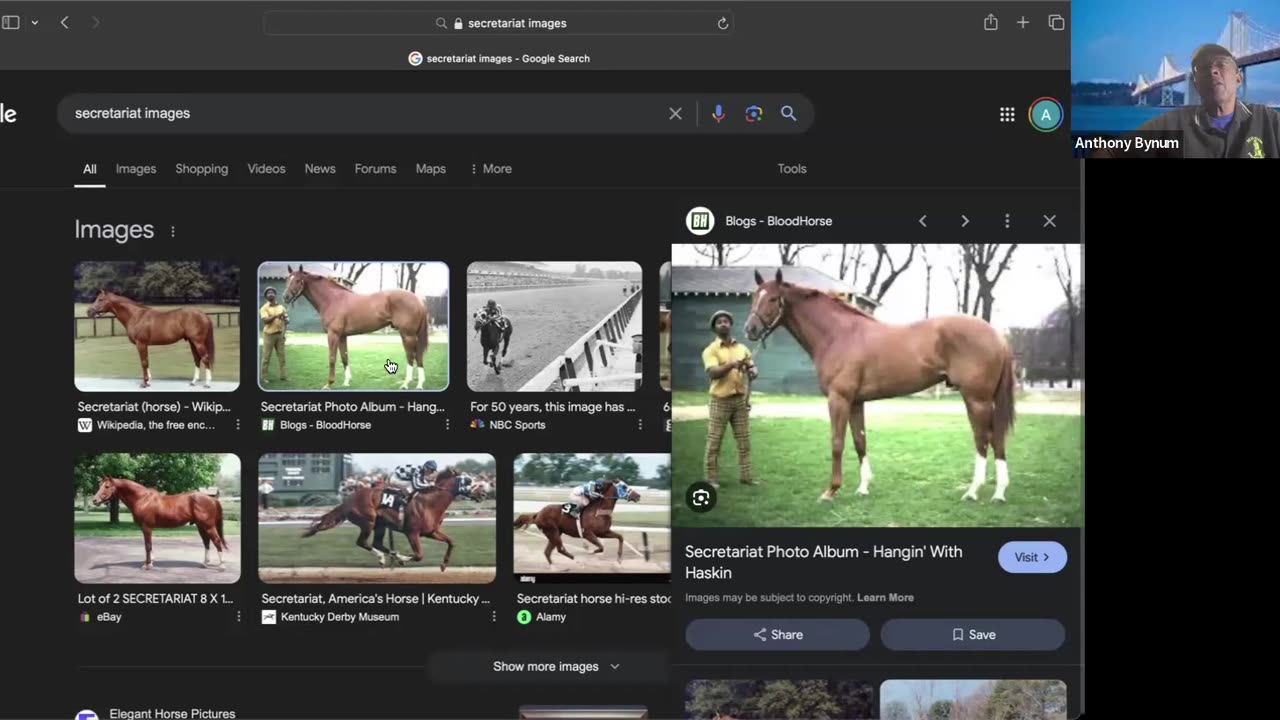Open the More search filters dropdown
Screen dimensions: 1280x720
pyautogui.click(x=490, y=169)
